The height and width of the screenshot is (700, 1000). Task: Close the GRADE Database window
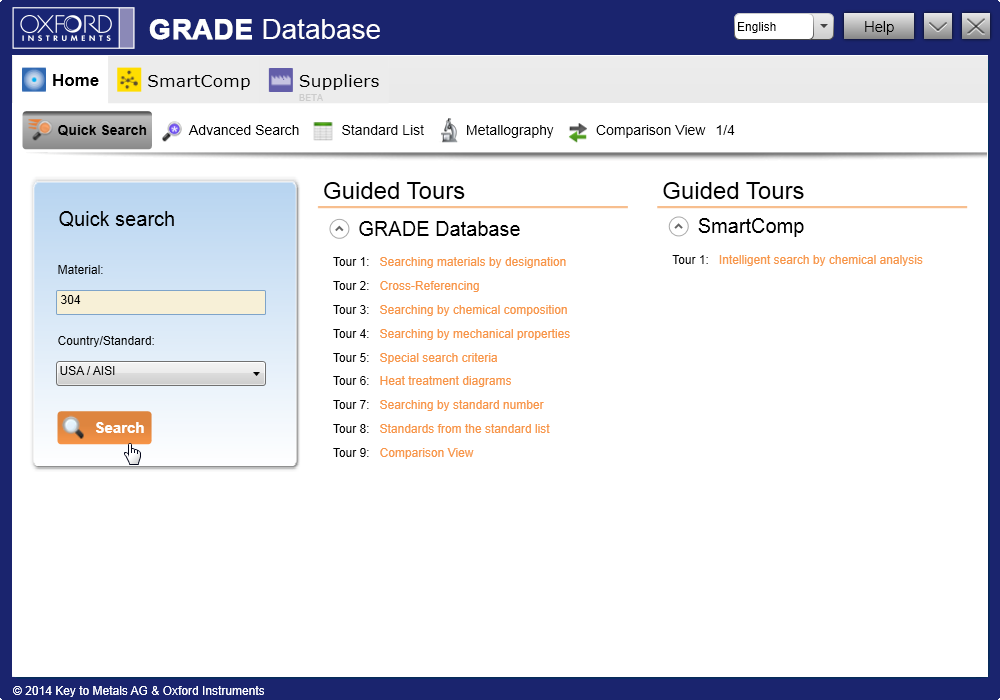pos(976,27)
